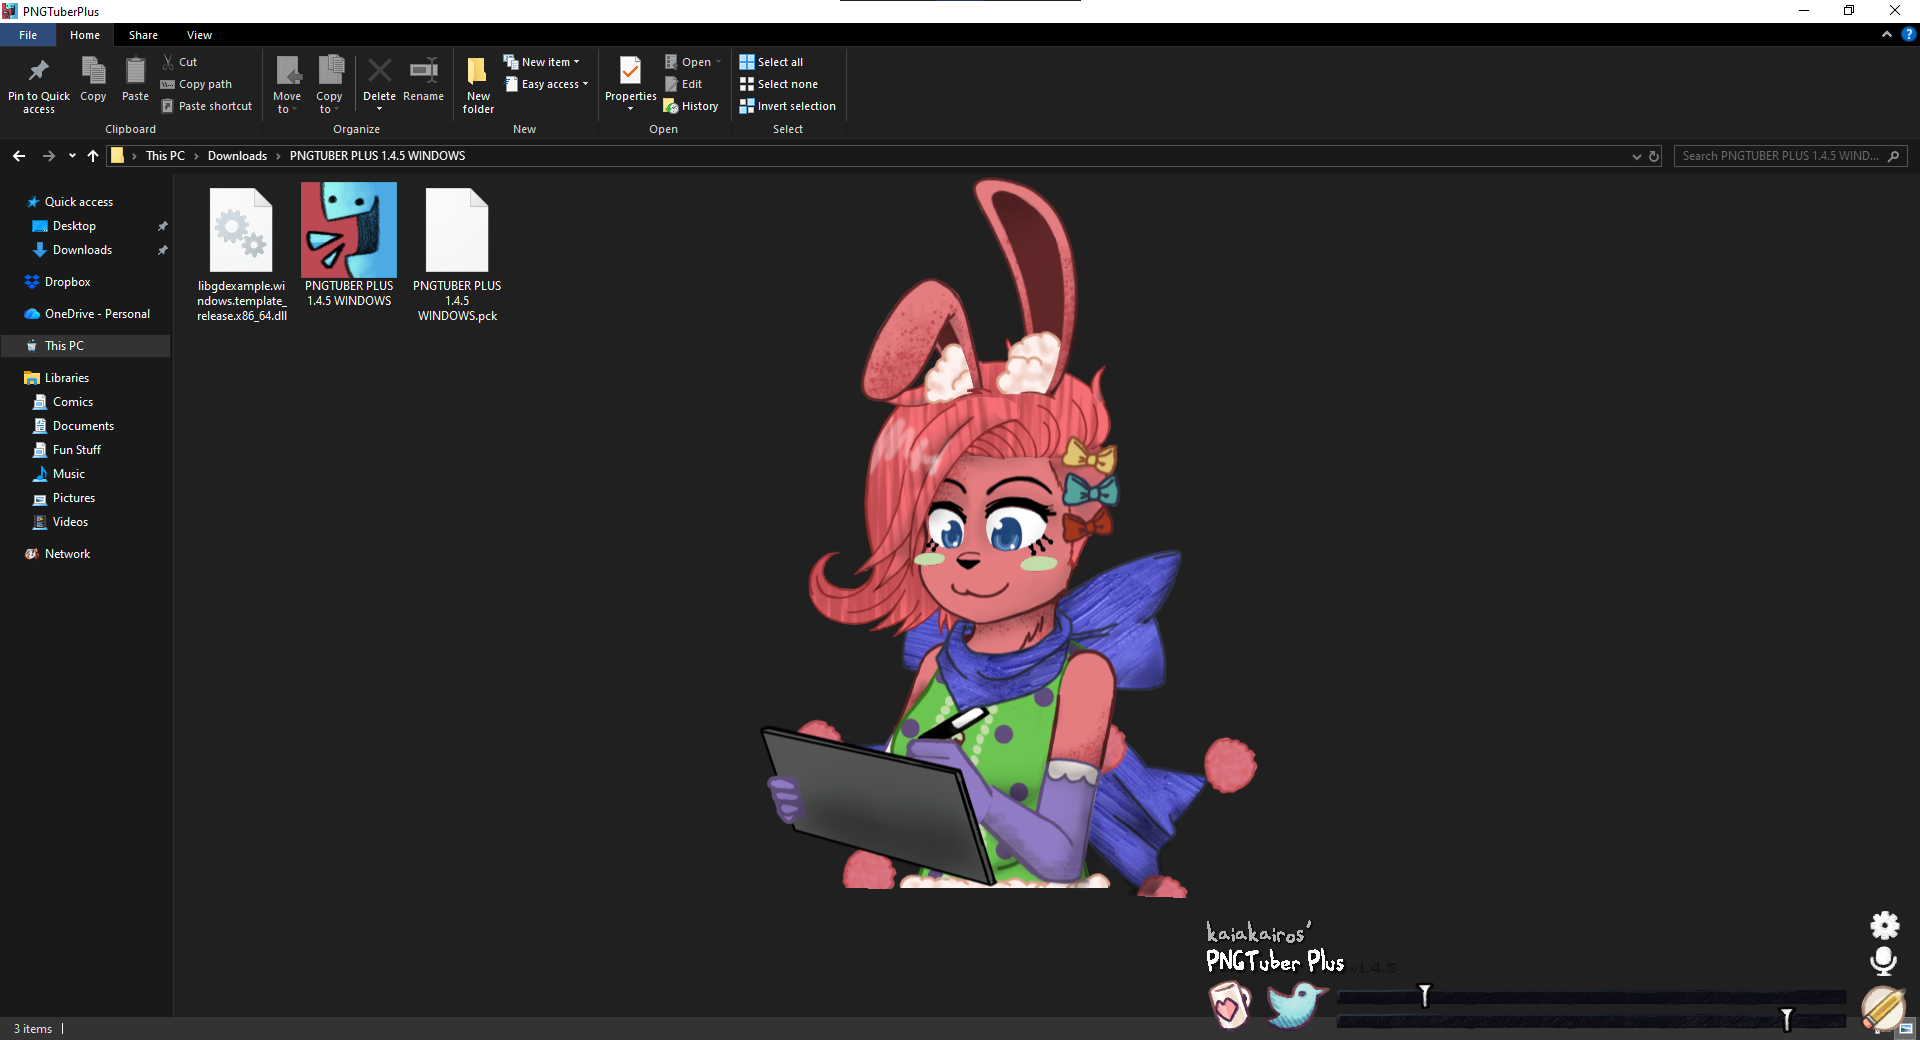Image resolution: width=1920 pixels, height=1040 pixels.
Task: Click Pin to Quick access
Action: click(x=39, y=85)
